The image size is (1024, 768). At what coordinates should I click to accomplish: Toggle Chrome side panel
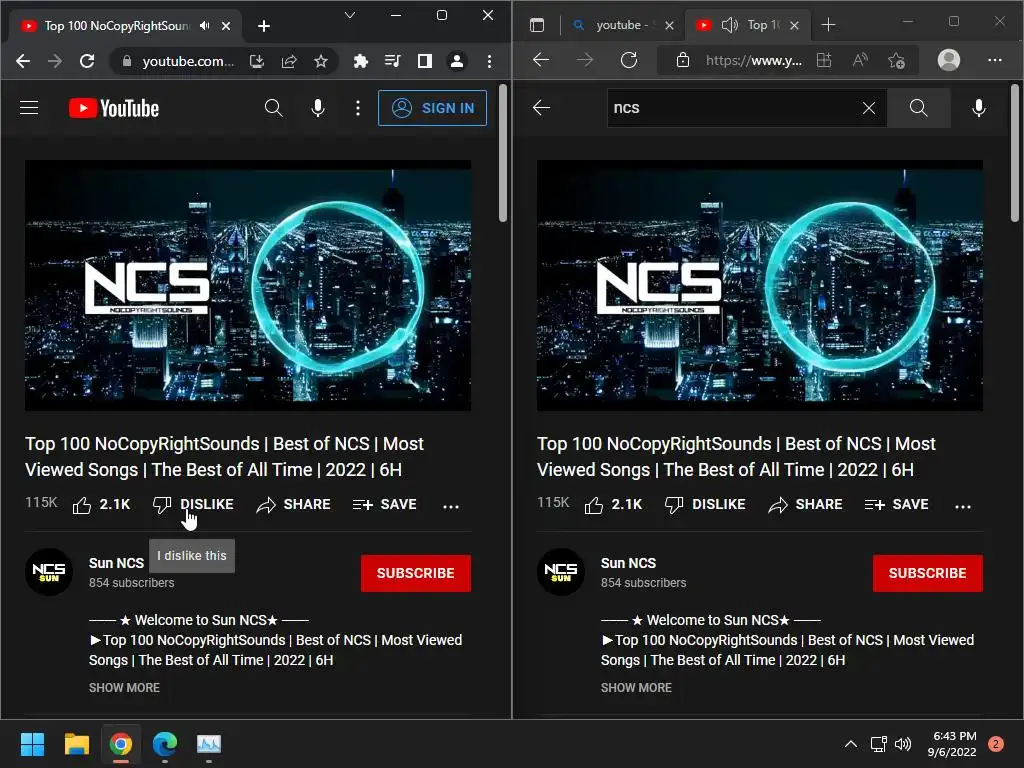pyautogui.click(x=424, y=61)
